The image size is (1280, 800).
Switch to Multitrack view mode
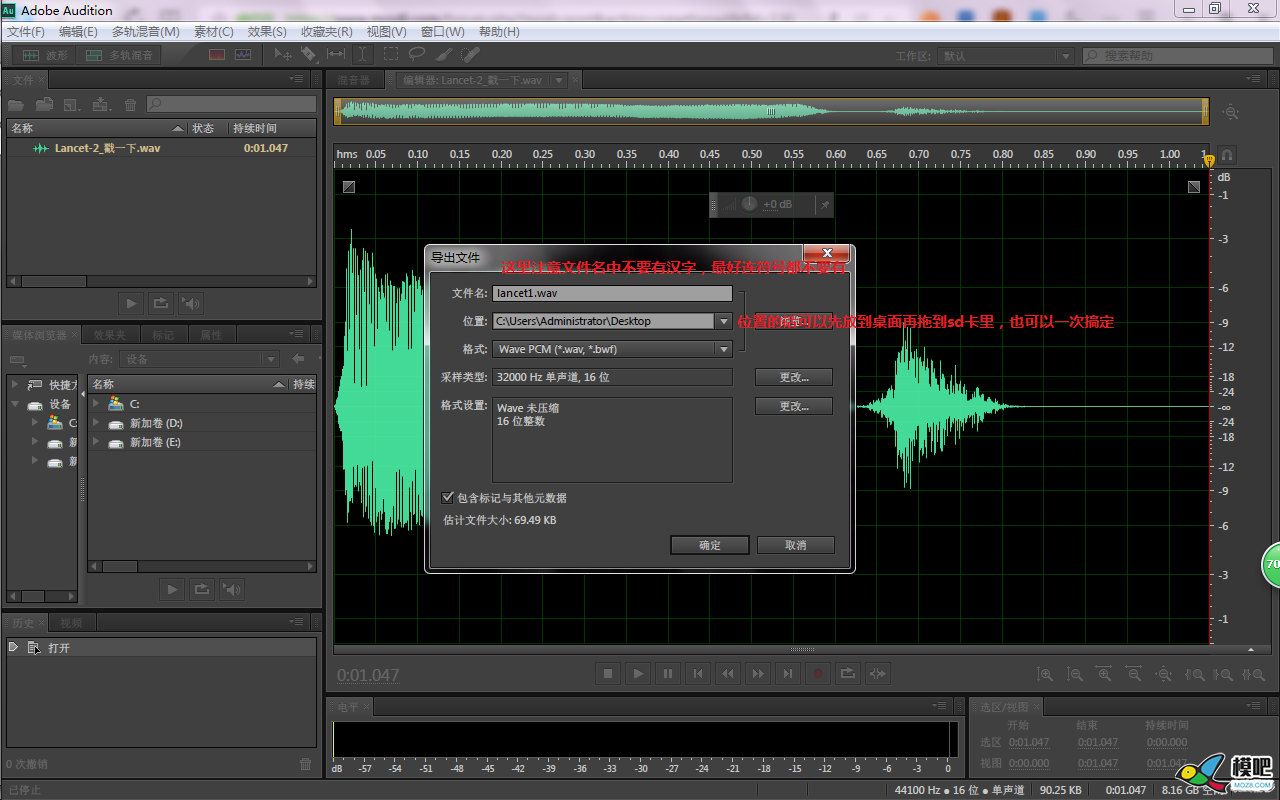(x=120, y=55)
